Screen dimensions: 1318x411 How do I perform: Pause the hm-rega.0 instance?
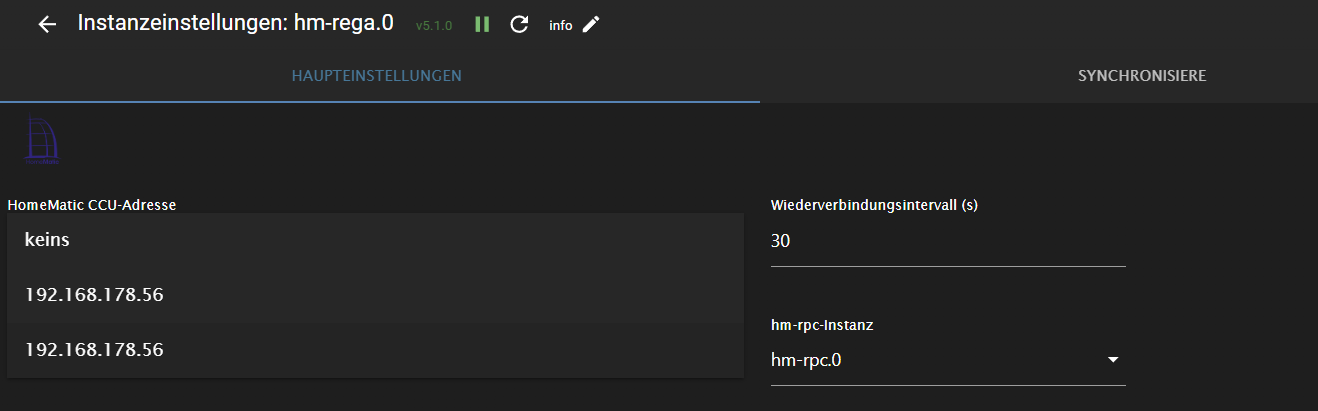click(x=482, y=24)
